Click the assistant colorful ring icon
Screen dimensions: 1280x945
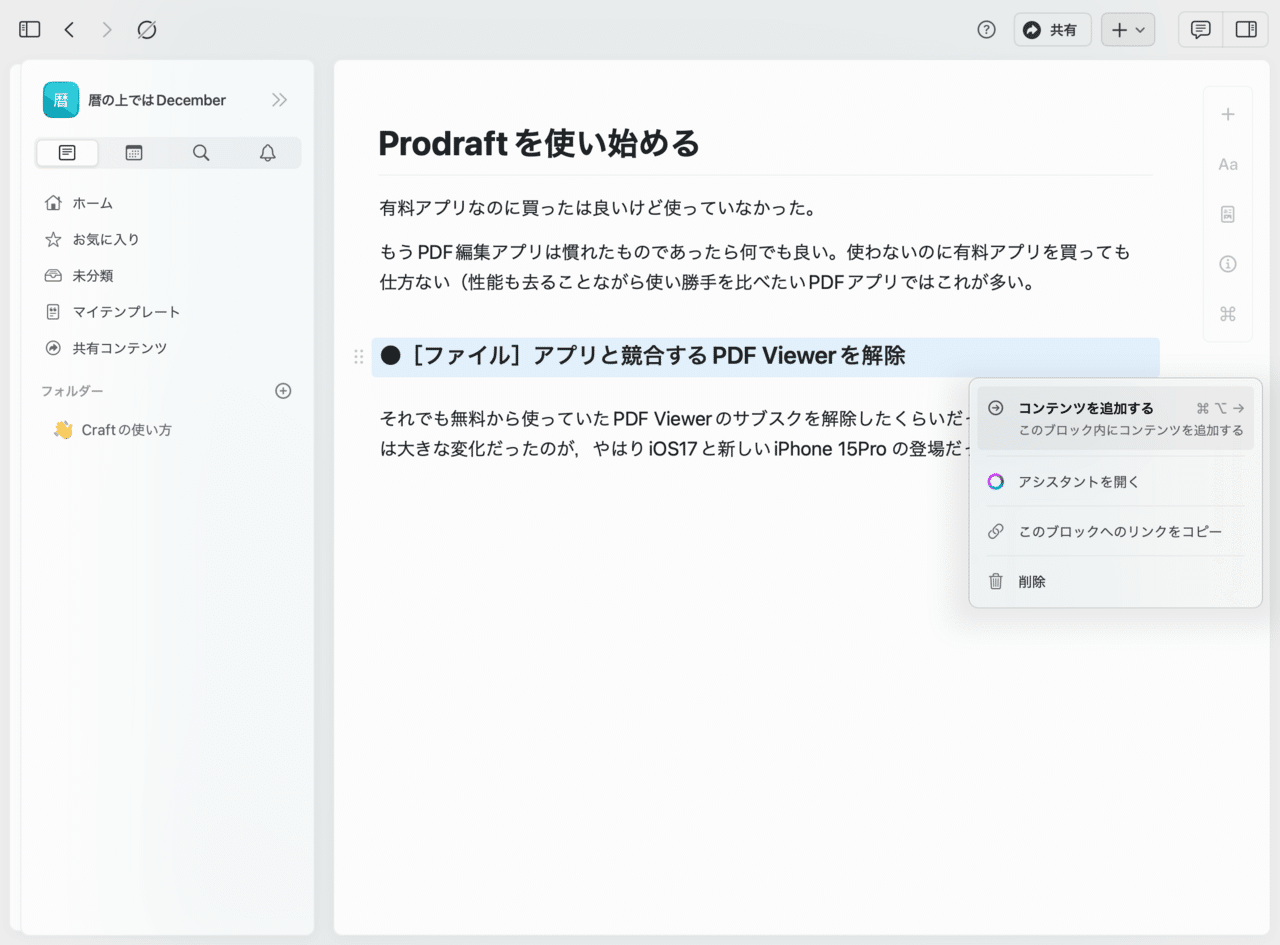pos(995,481)
